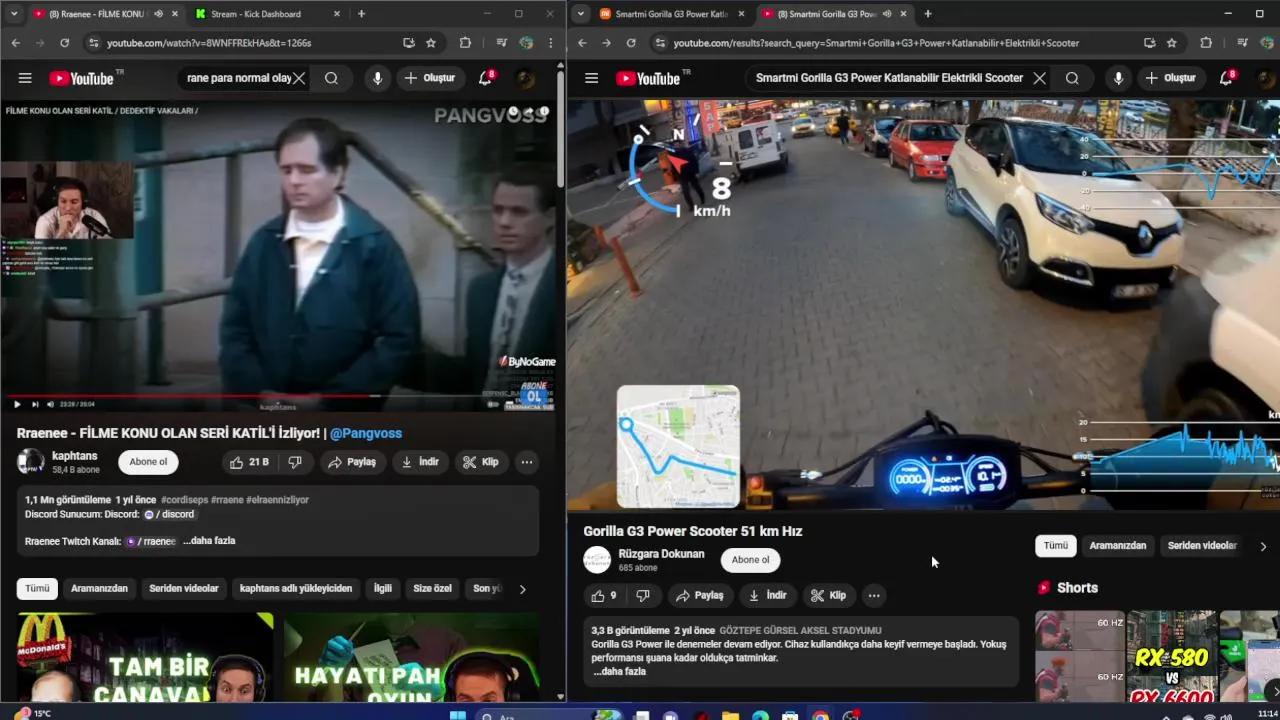Expand left video description with daha fazla
Viewport: 1280px width, 720px height.
pos(209,541)
